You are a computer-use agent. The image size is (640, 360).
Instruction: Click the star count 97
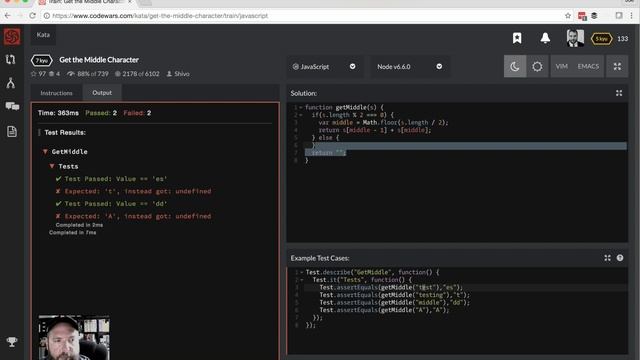38,74
